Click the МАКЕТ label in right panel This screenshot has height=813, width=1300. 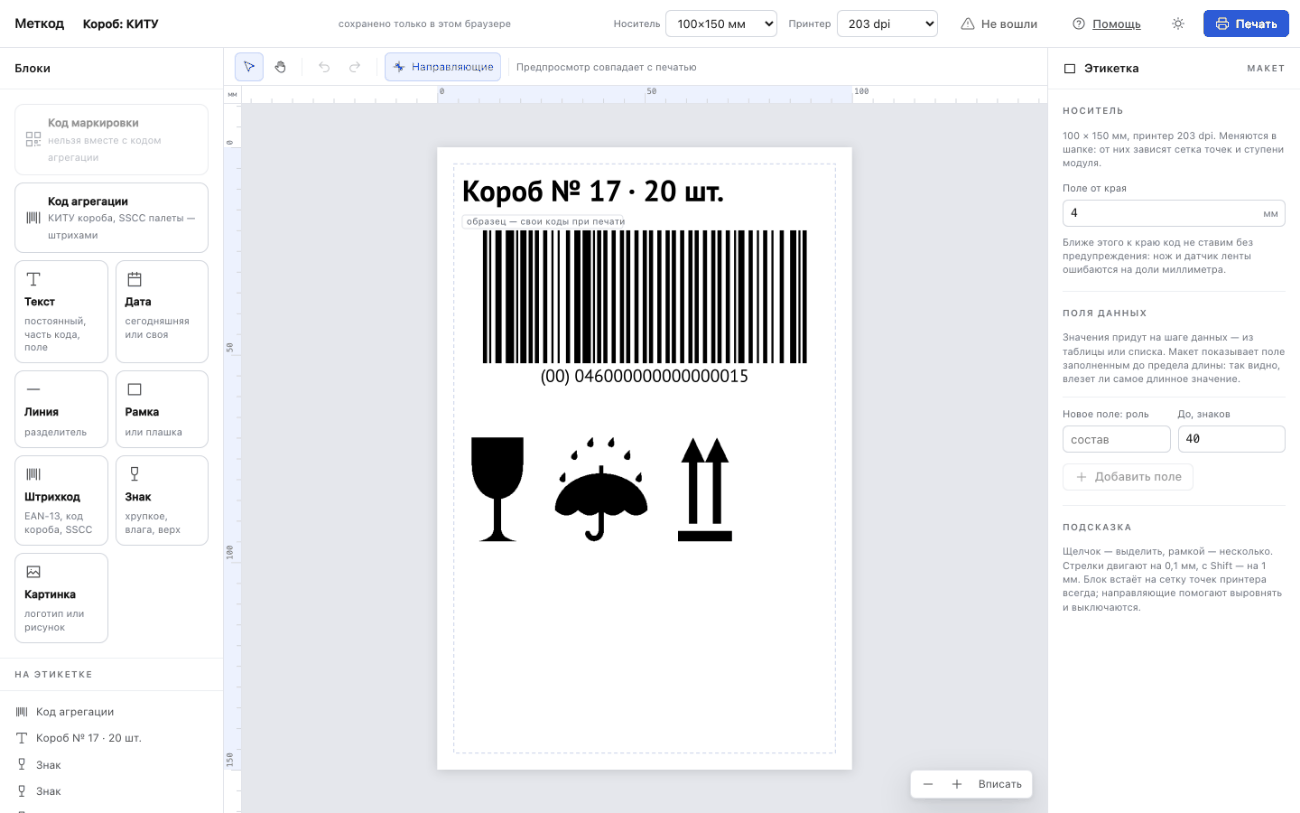(x=1266, y=68)
